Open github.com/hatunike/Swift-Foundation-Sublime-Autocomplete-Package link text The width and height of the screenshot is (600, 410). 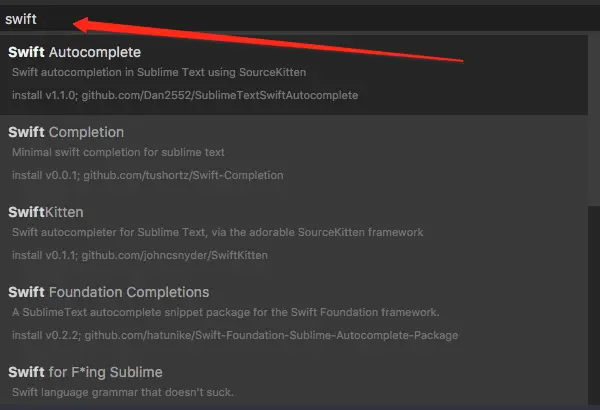tap(270, 335)
